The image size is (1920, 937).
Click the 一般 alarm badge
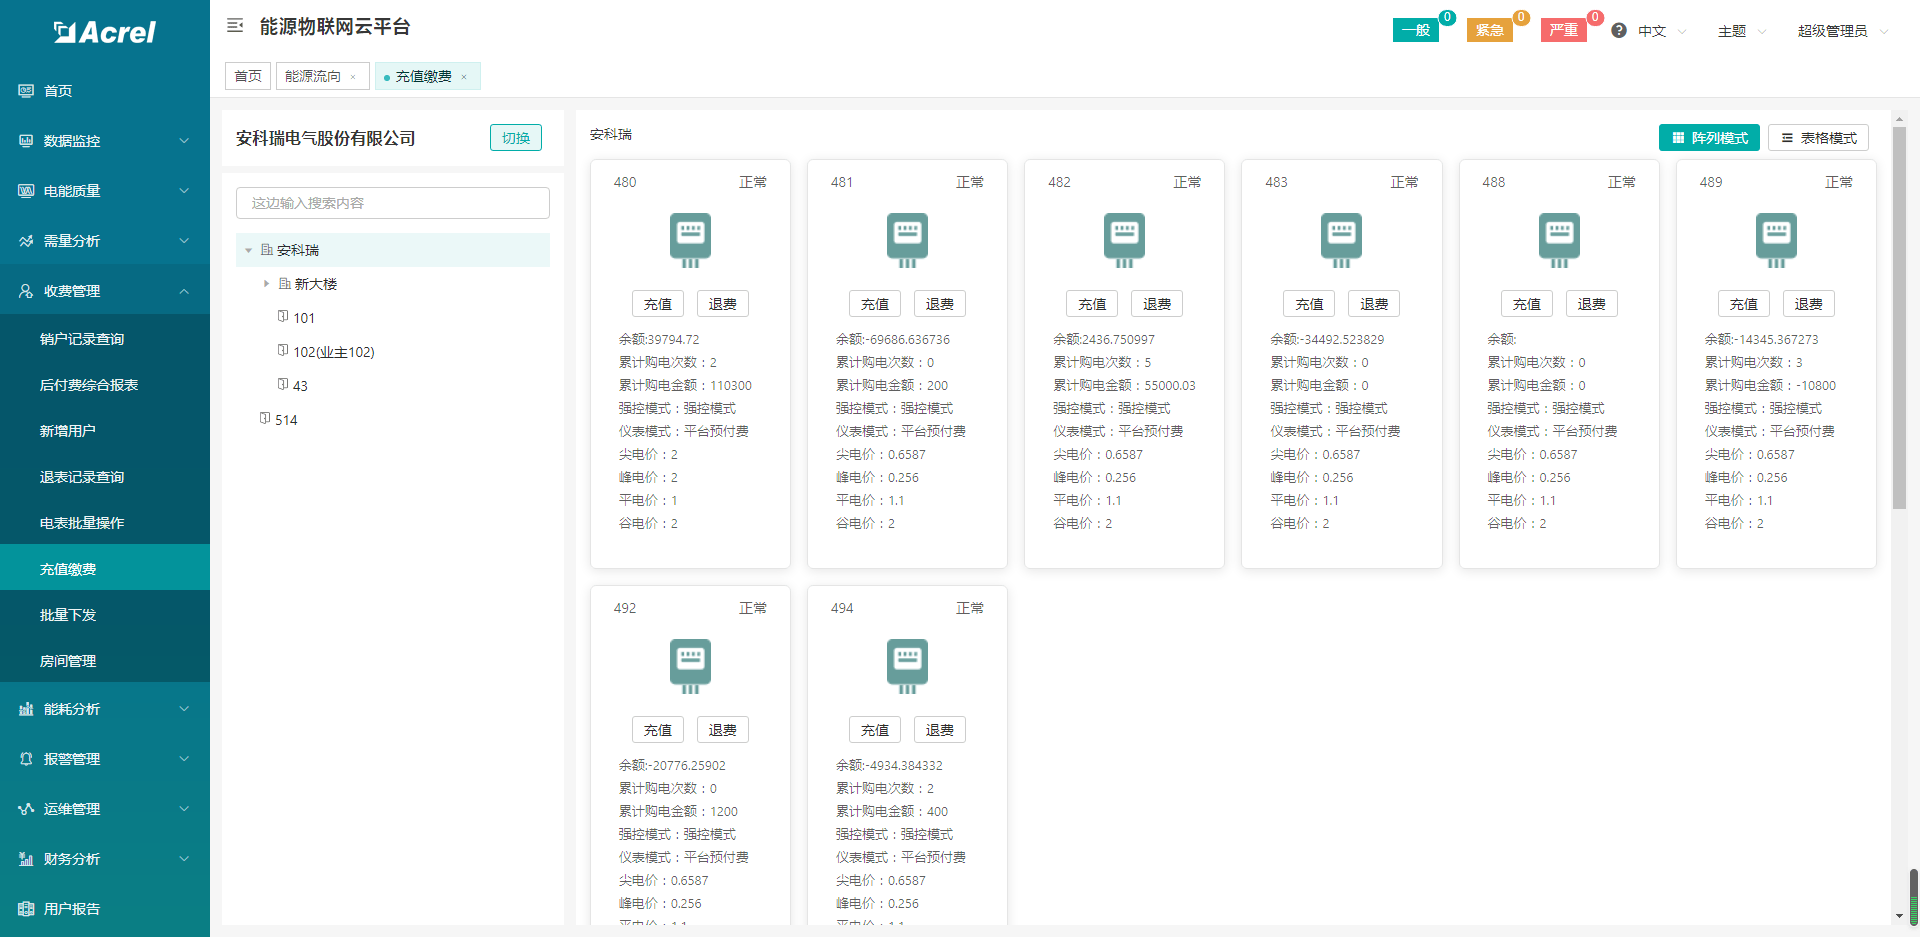click(1416, 30)
